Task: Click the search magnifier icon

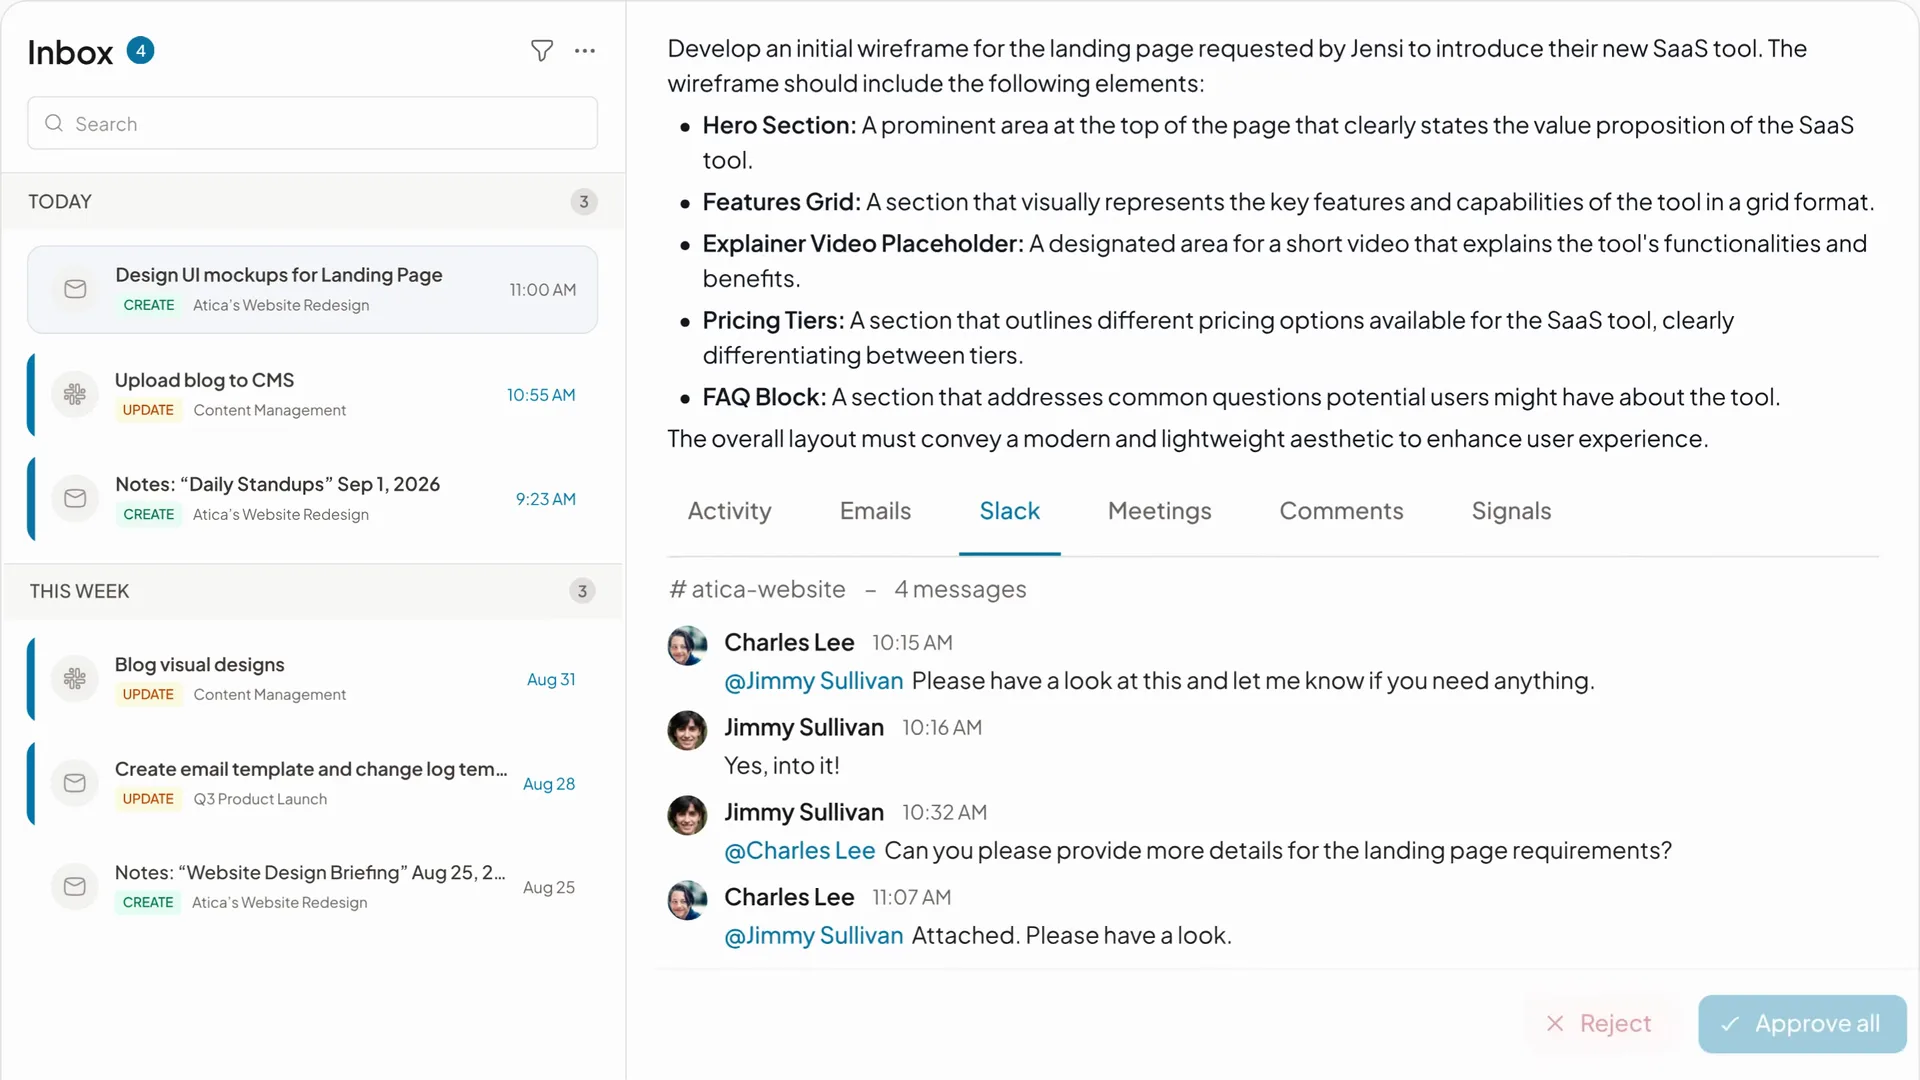Action: (x=54, y=123)
